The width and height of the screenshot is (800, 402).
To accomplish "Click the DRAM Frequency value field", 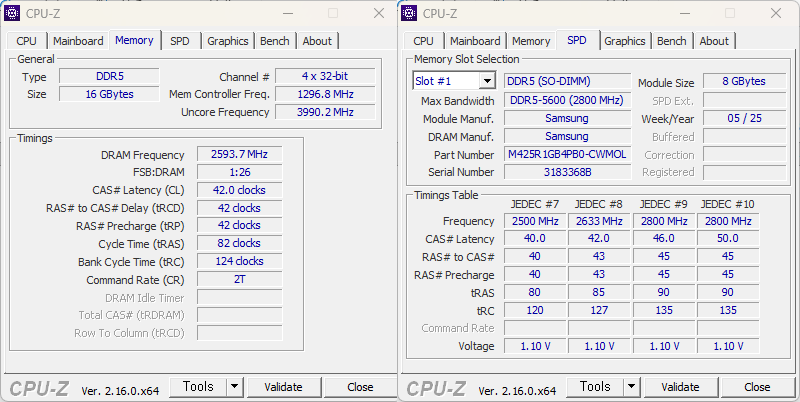I will click(x=239, y=155).
